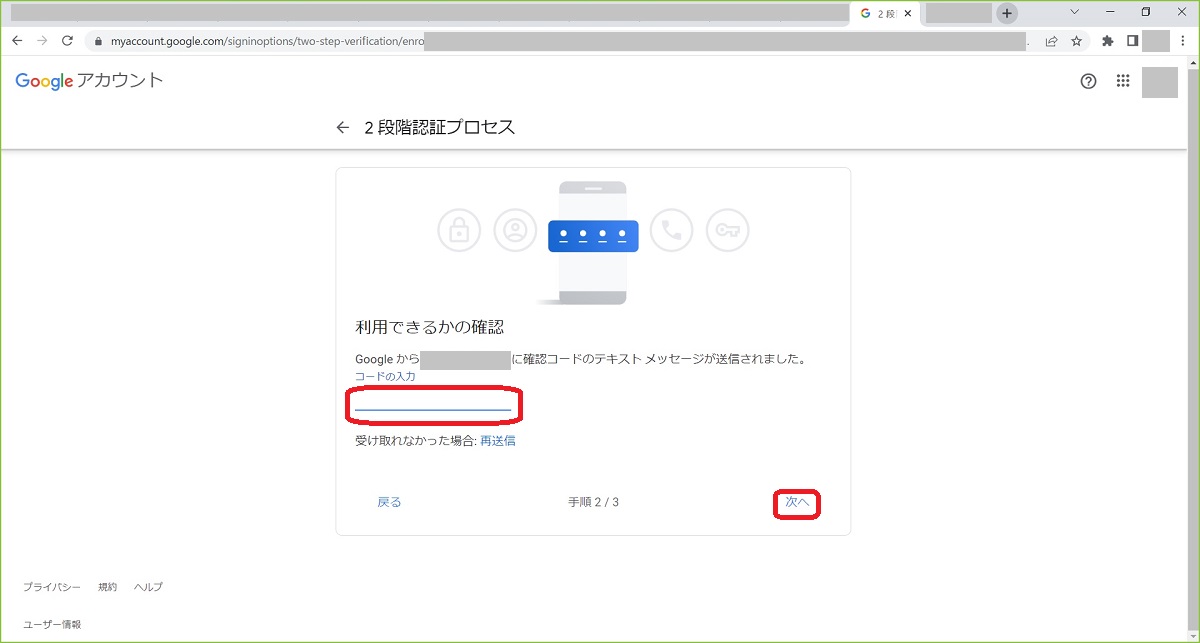Reload the page with the refresh icon
Image resolution: width=1200 pixels, height=643 pixels.
[67, 41]
